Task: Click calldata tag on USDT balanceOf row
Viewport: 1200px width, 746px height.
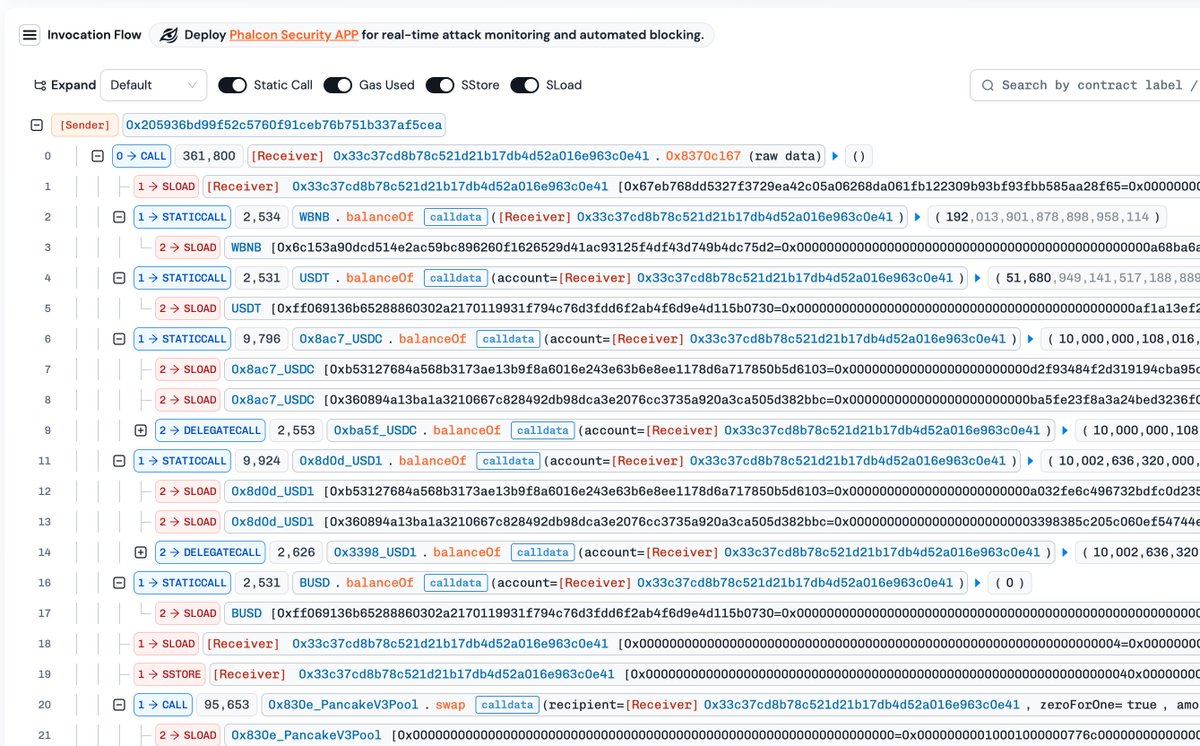Action: 453,278
